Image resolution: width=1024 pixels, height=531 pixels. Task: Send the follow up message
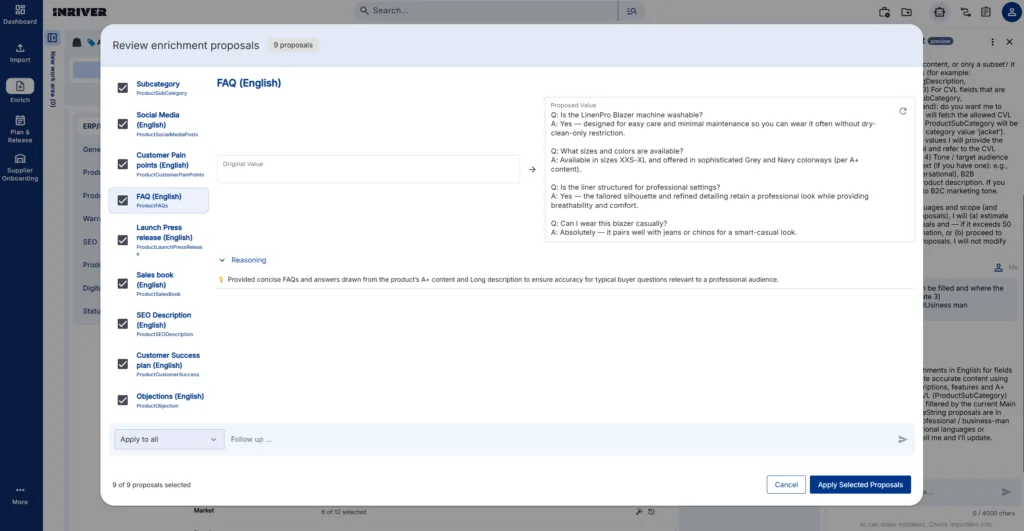tap(902, 440)
